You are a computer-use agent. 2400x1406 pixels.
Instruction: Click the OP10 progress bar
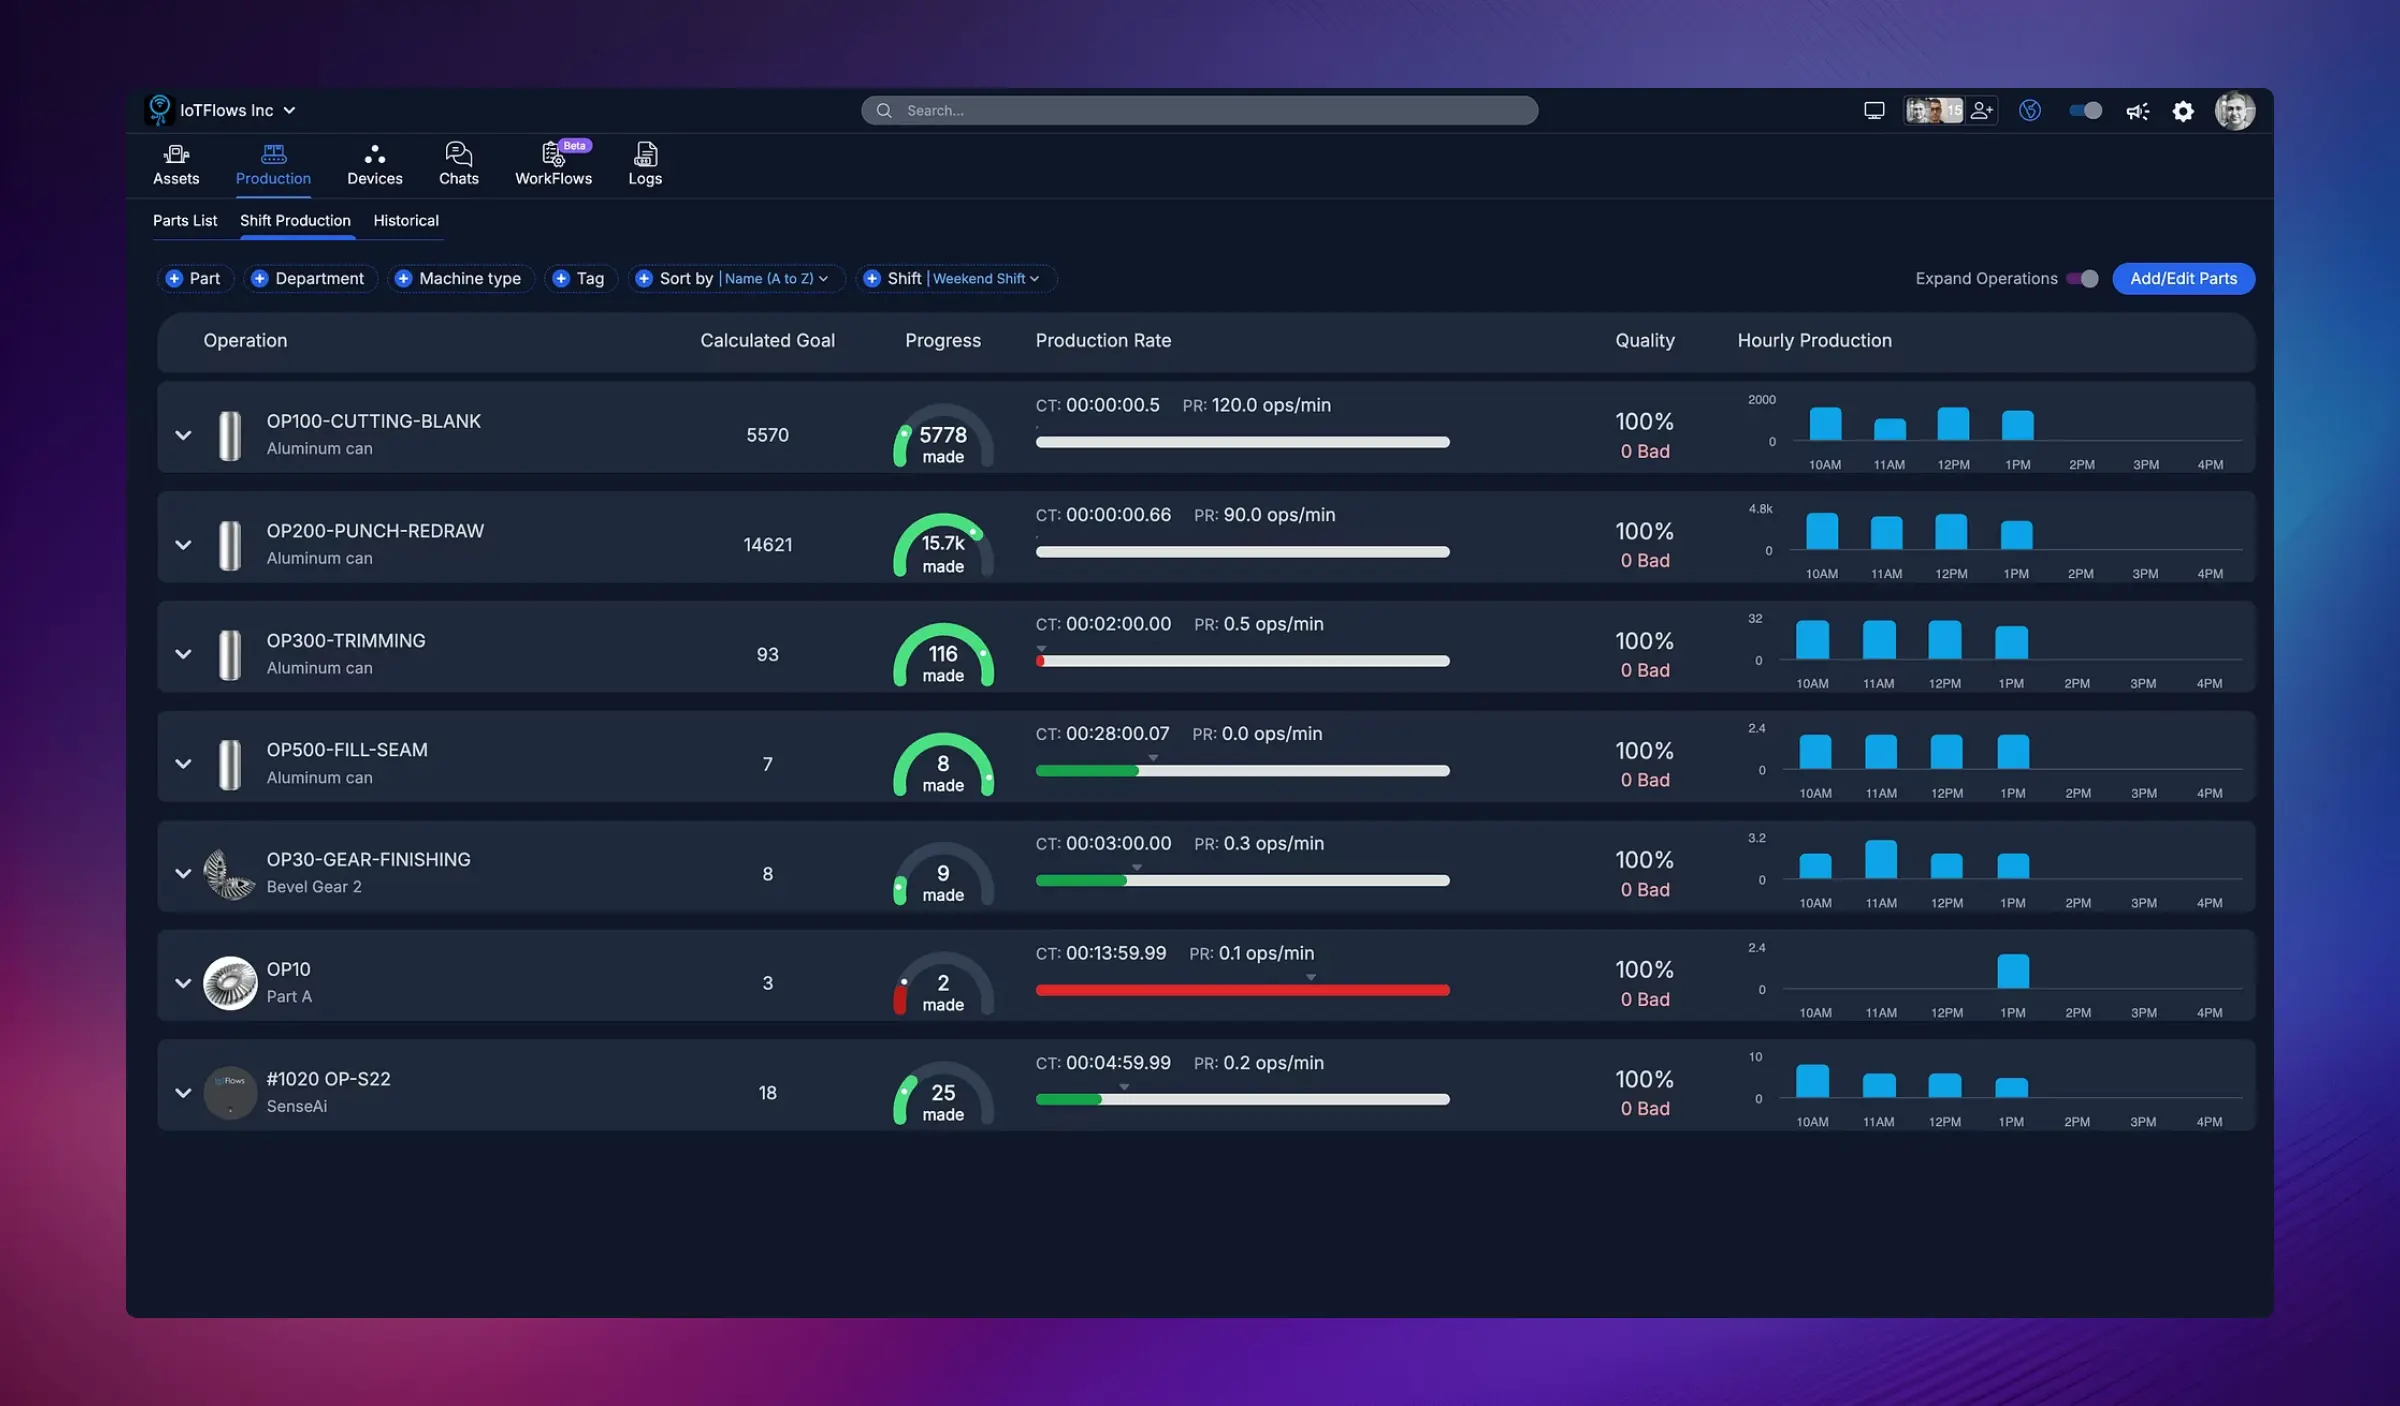tap(1242, 989)
